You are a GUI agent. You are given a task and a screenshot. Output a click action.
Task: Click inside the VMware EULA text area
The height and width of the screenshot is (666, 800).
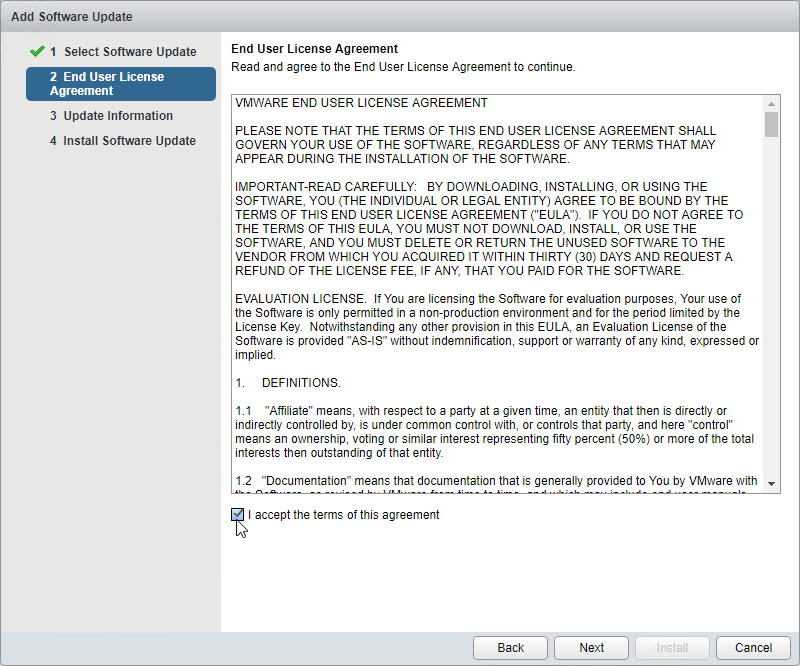(497, 293)
